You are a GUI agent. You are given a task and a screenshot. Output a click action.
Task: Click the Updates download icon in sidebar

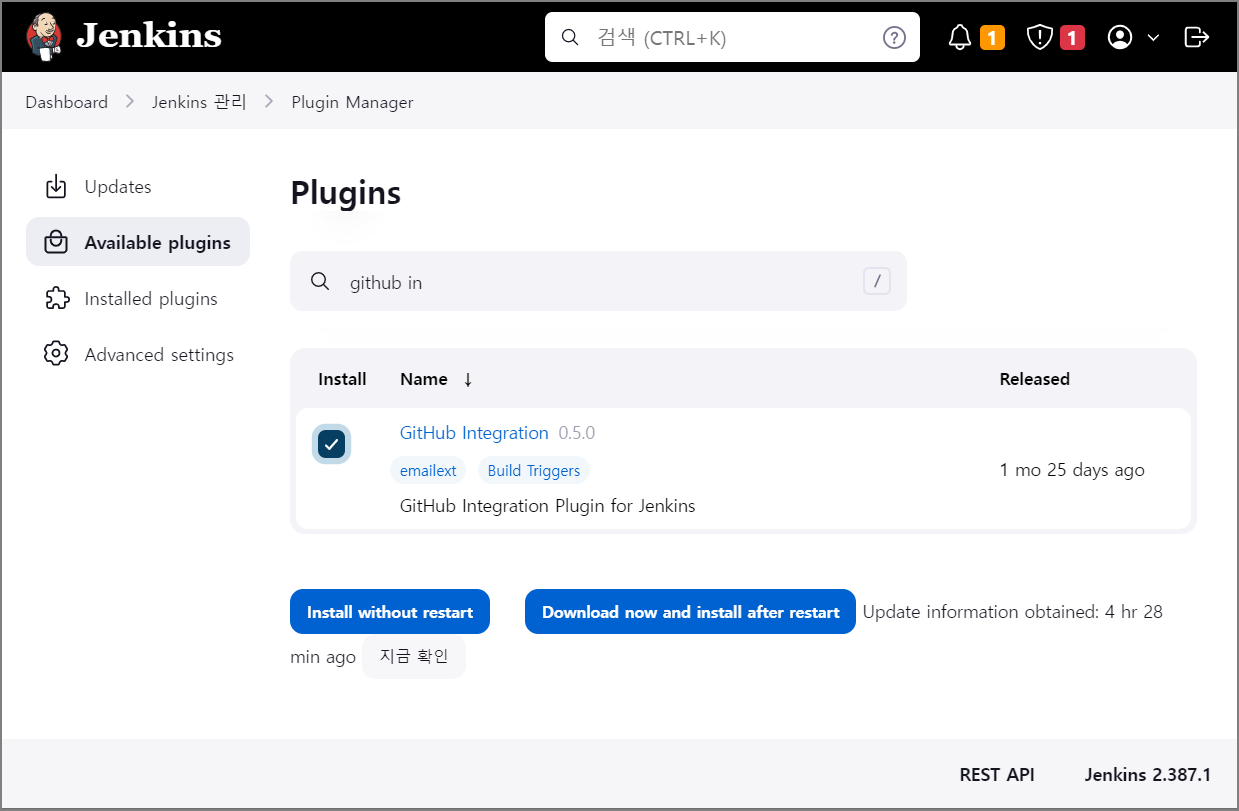coord(56,187)
